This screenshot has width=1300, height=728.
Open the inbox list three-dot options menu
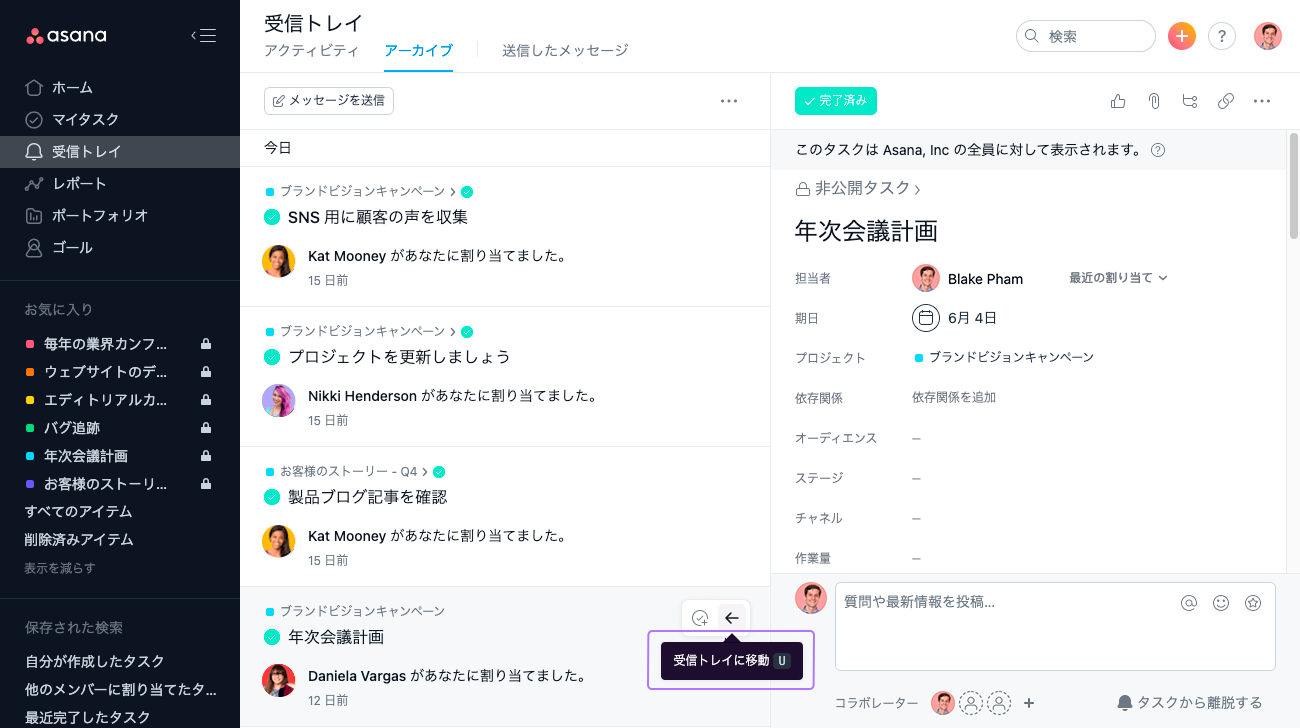click(x=729, y=101)
